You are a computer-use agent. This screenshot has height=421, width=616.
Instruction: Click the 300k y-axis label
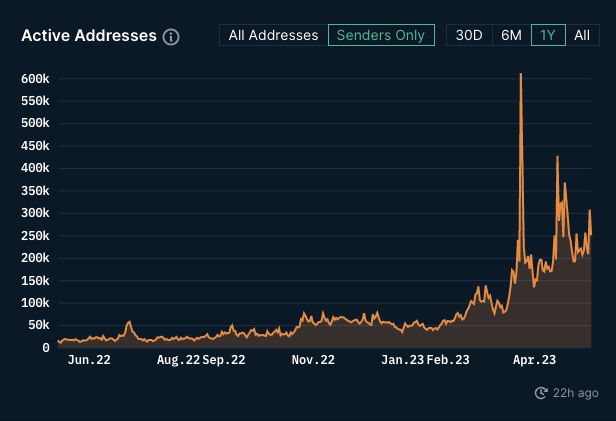click(35, 213)
